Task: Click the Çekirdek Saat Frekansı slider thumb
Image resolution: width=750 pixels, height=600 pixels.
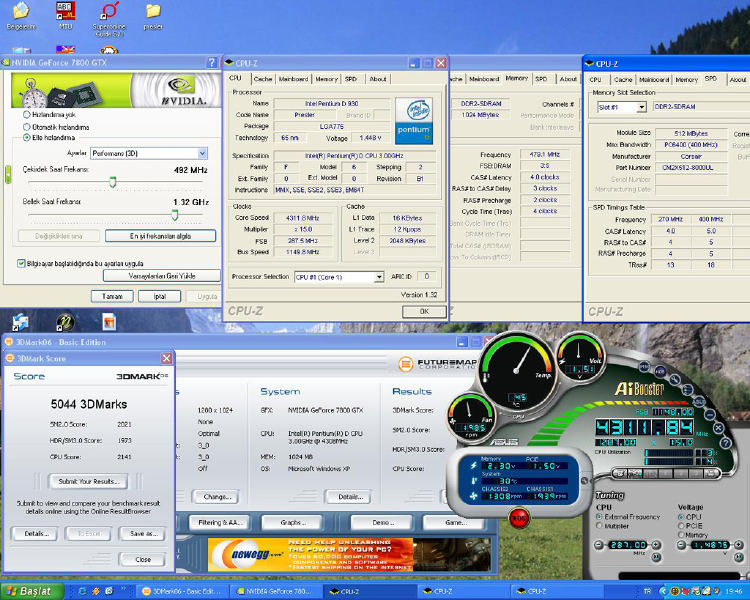Action: click(113, 182)
